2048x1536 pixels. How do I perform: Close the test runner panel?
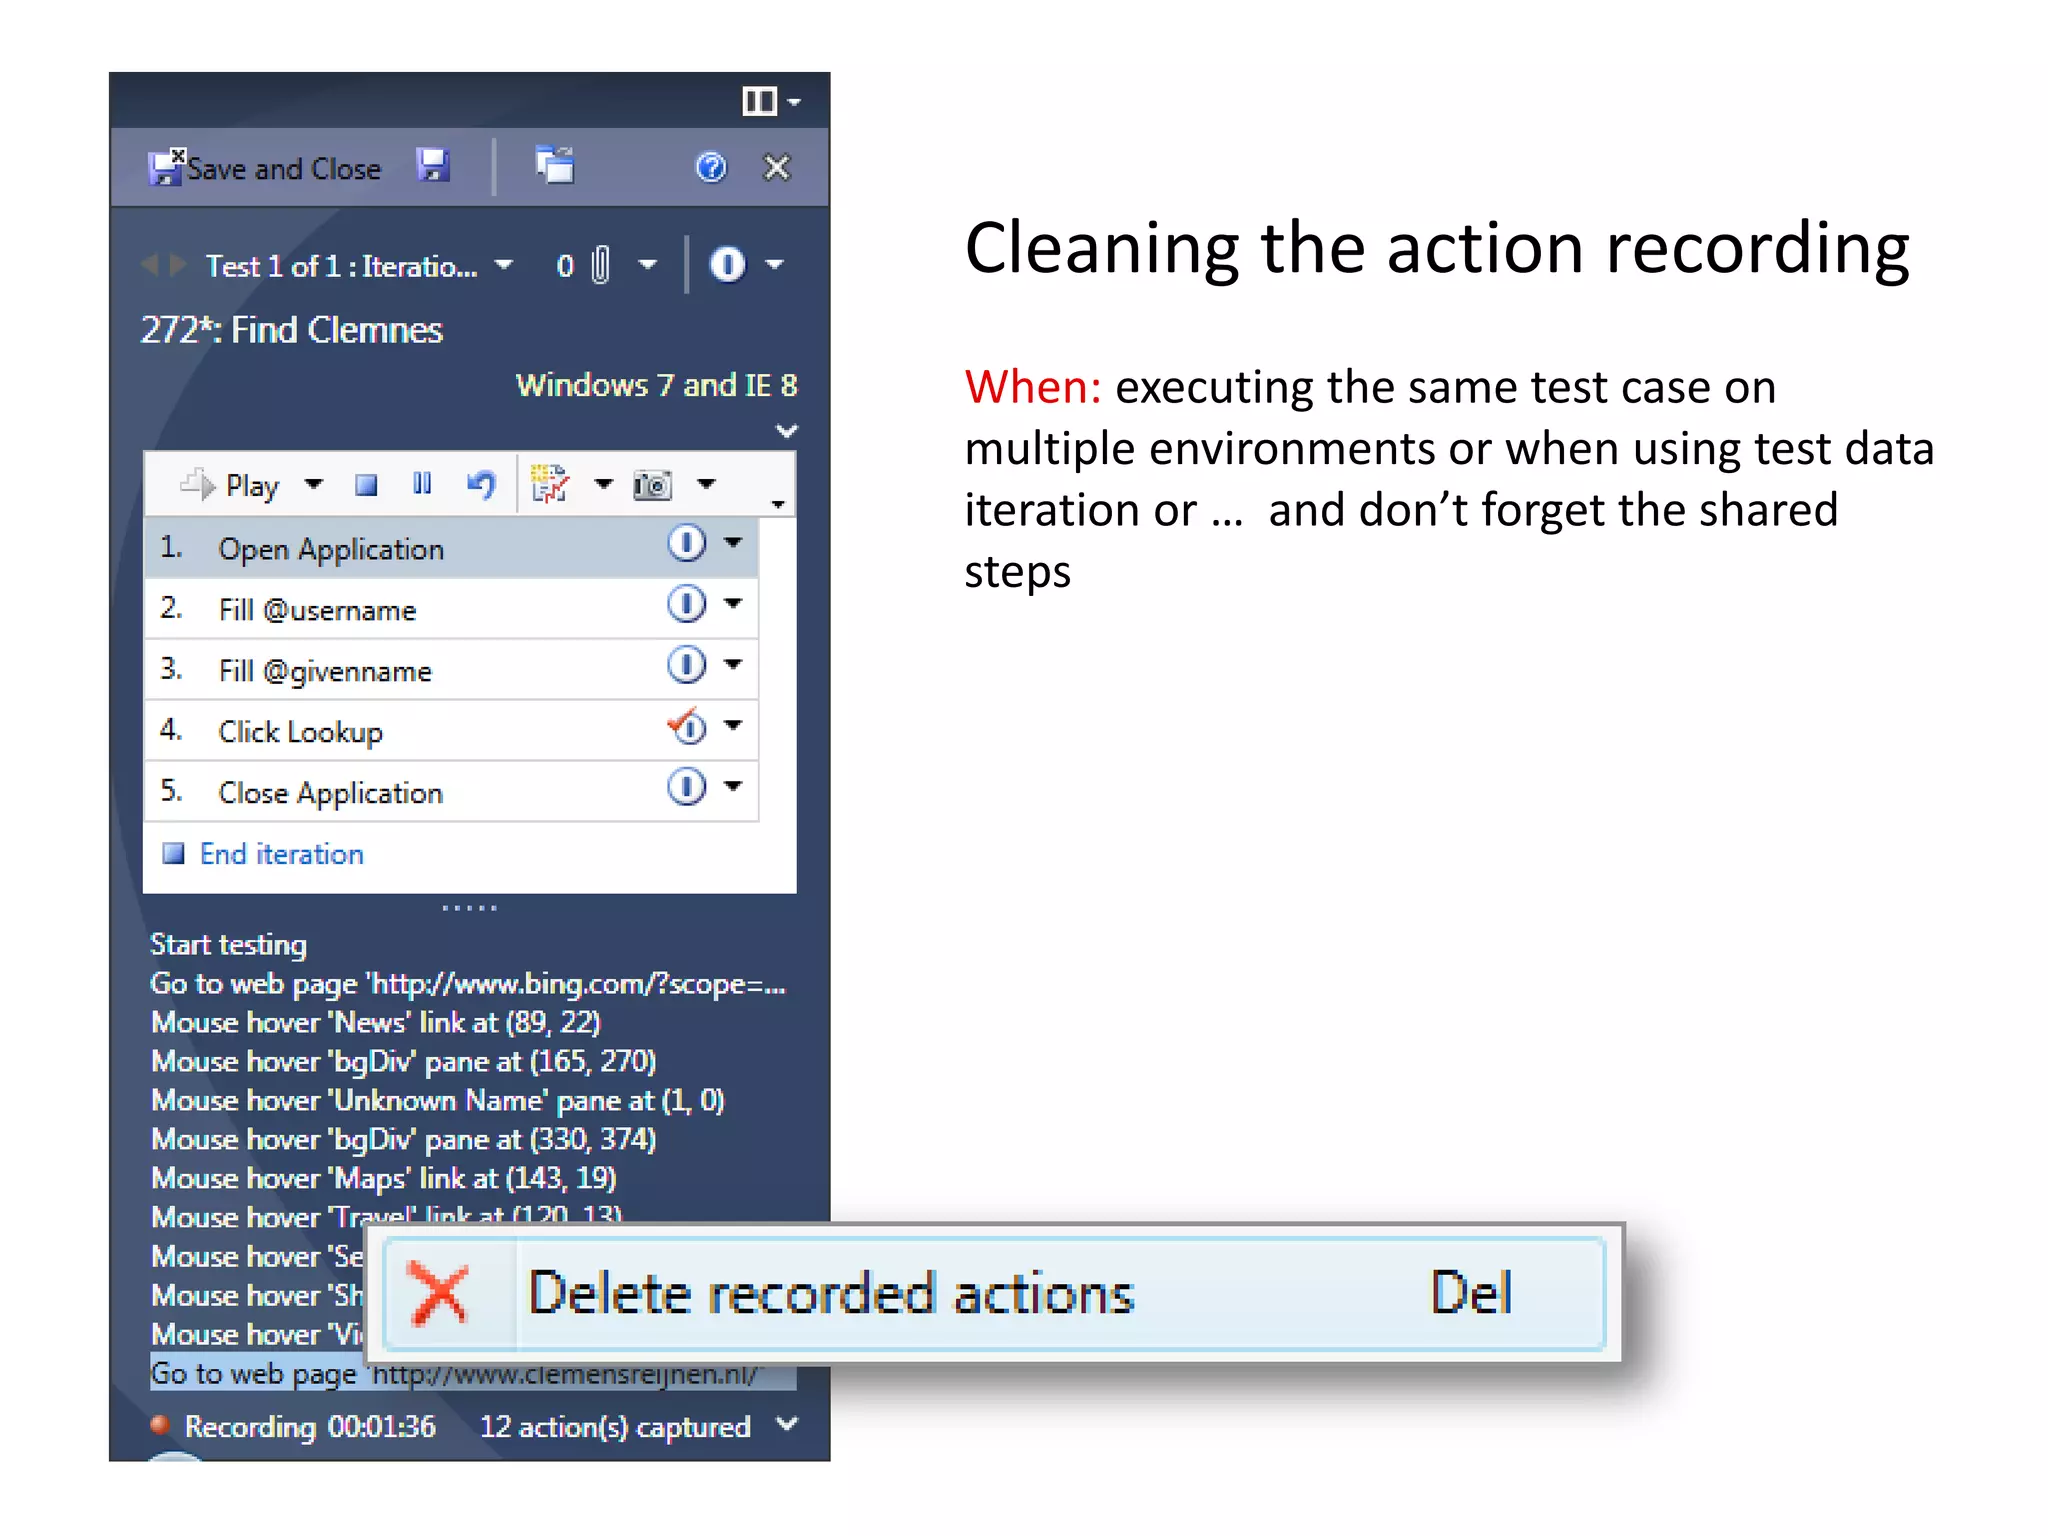777,167
